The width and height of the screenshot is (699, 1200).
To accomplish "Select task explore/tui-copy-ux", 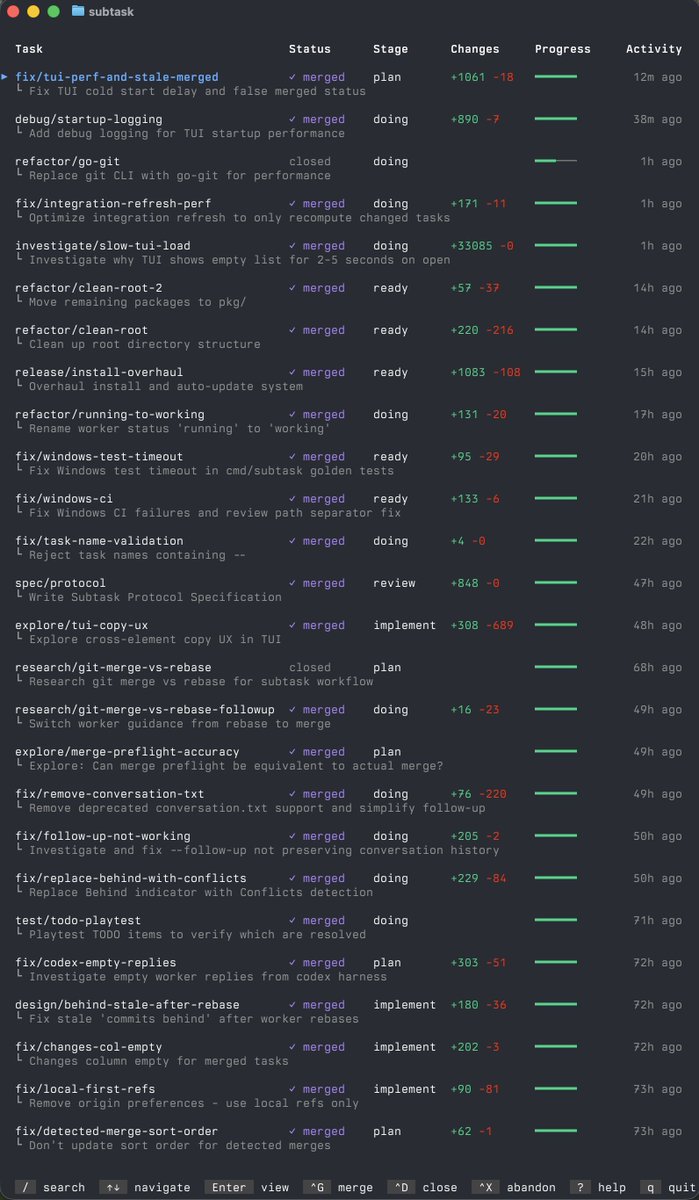I will pos(82,625).
